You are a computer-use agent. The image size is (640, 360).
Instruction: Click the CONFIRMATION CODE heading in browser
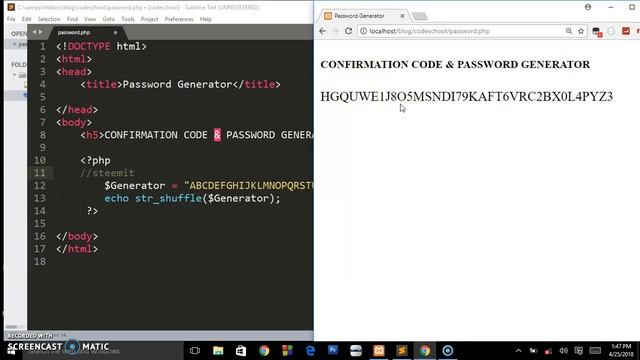click(x=455, y=64)
